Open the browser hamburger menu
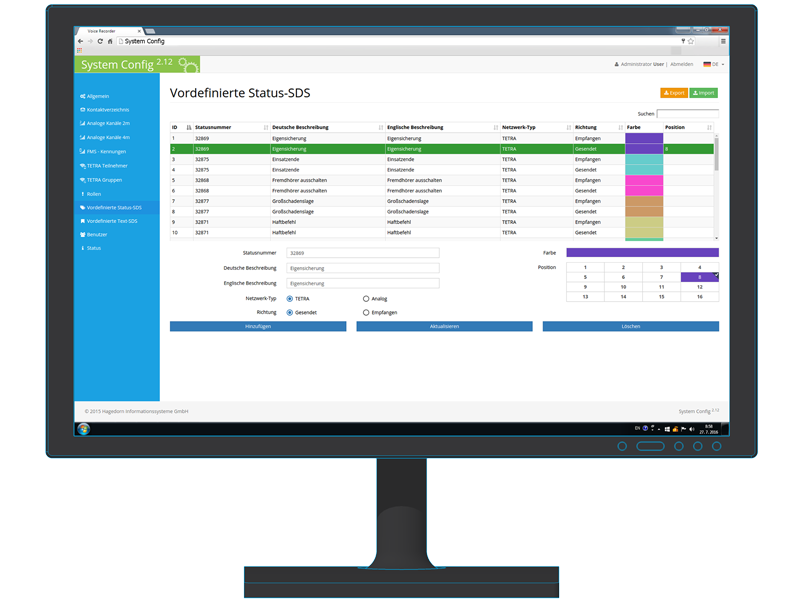The height and width of the screenshot is (604, 800). pyautogui.click(x=723, y=41)
